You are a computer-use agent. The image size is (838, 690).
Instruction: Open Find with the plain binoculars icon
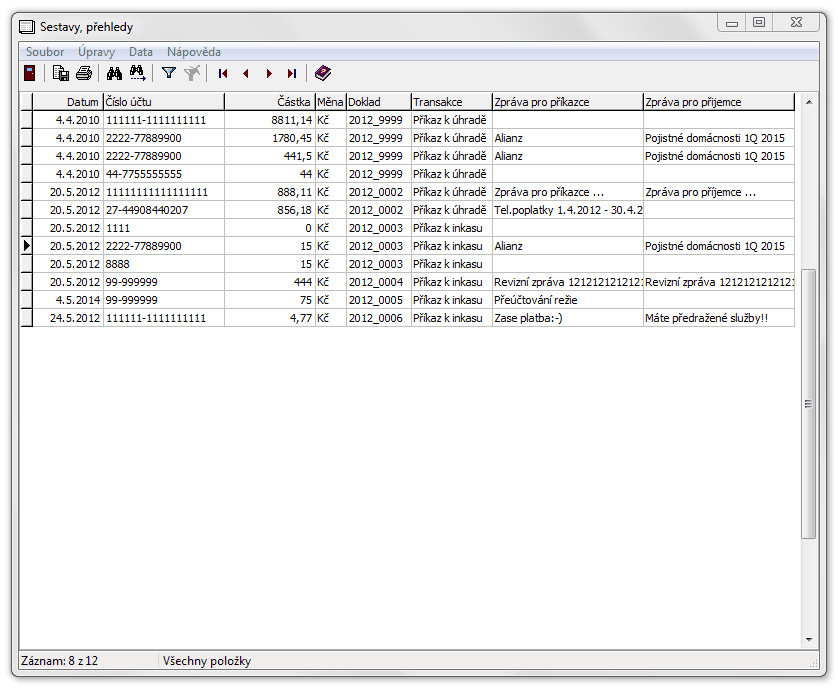(x=114, y=73)
